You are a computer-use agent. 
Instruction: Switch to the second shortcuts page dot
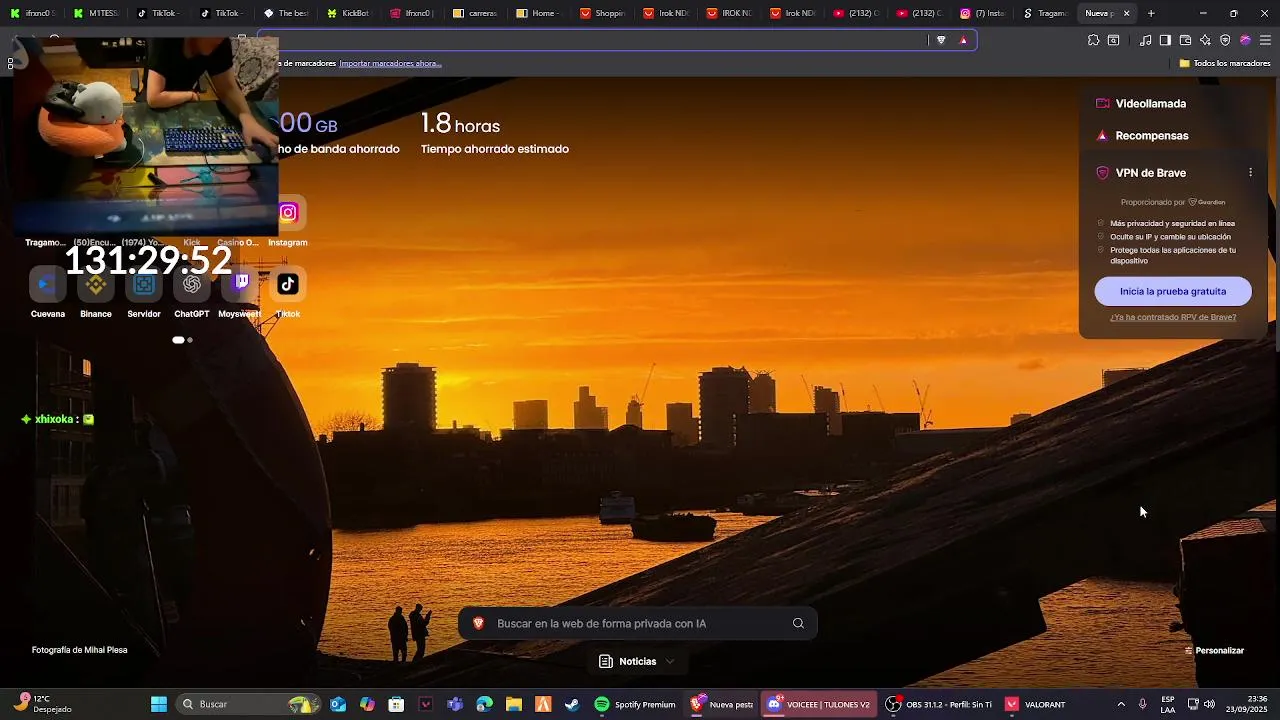[190, 340]
